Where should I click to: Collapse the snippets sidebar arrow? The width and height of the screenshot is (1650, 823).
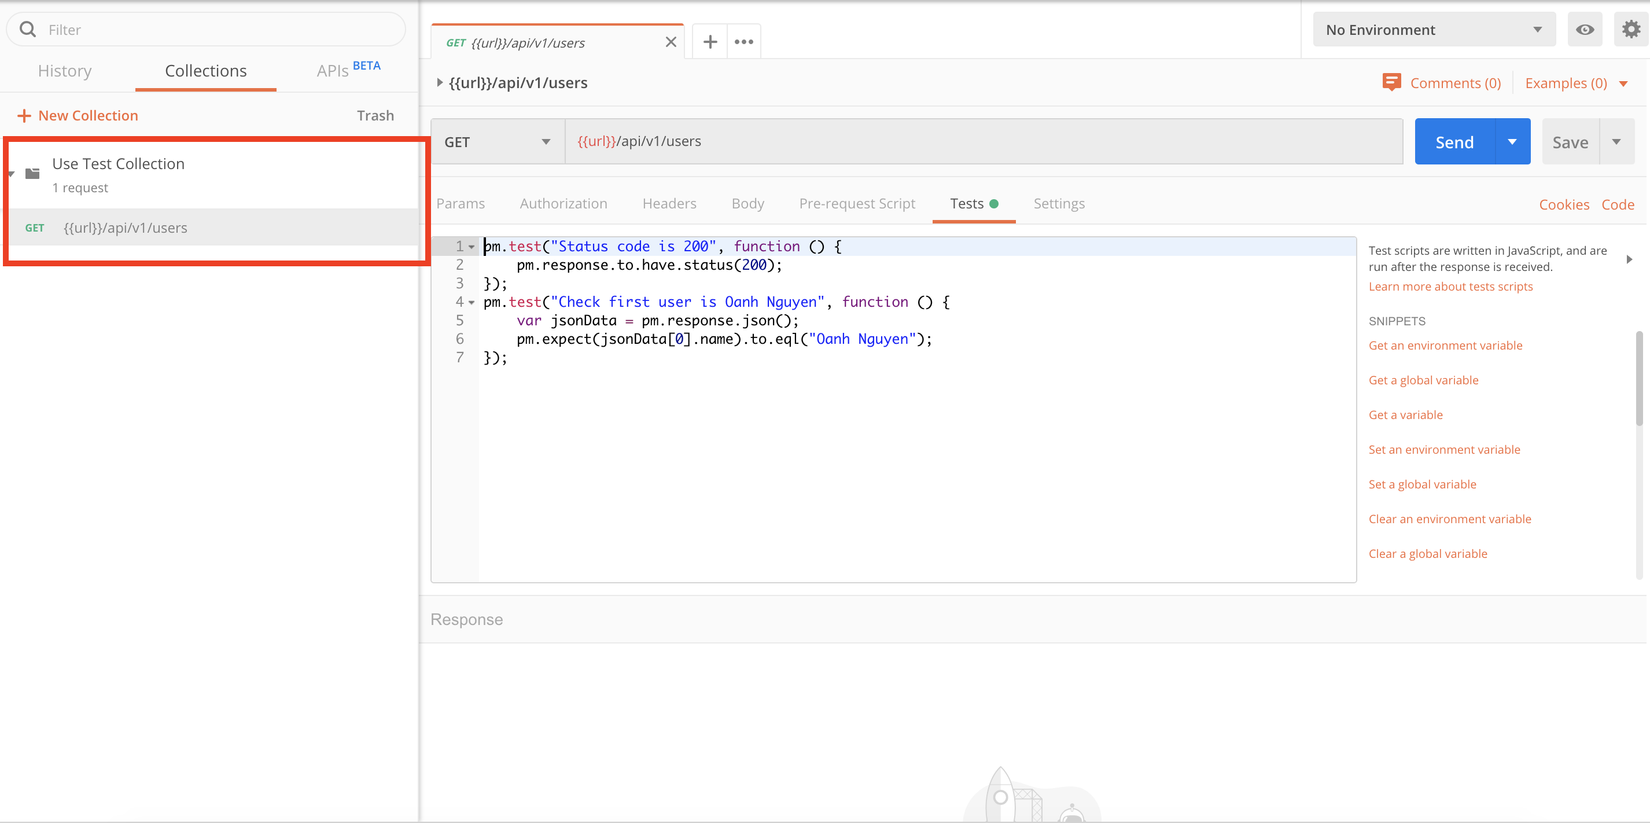pos(1629,260)
